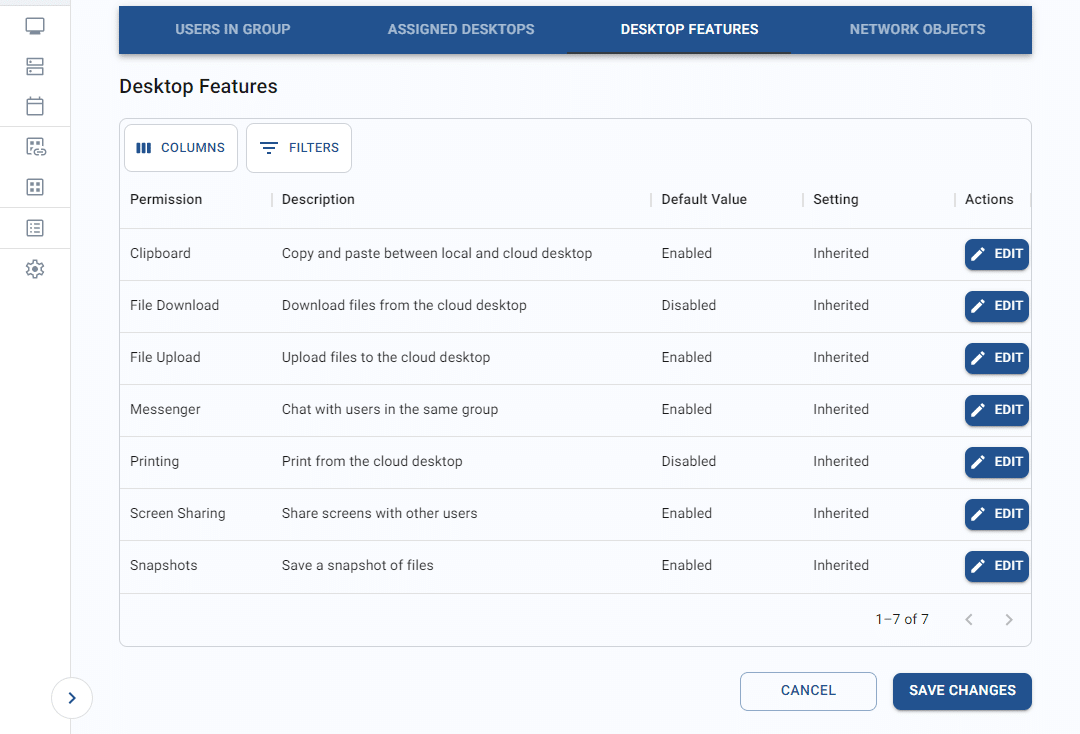Click the previous page chevron in pagination
The width and height of the screenshot is (1080, 734).
tap(968, 619)
